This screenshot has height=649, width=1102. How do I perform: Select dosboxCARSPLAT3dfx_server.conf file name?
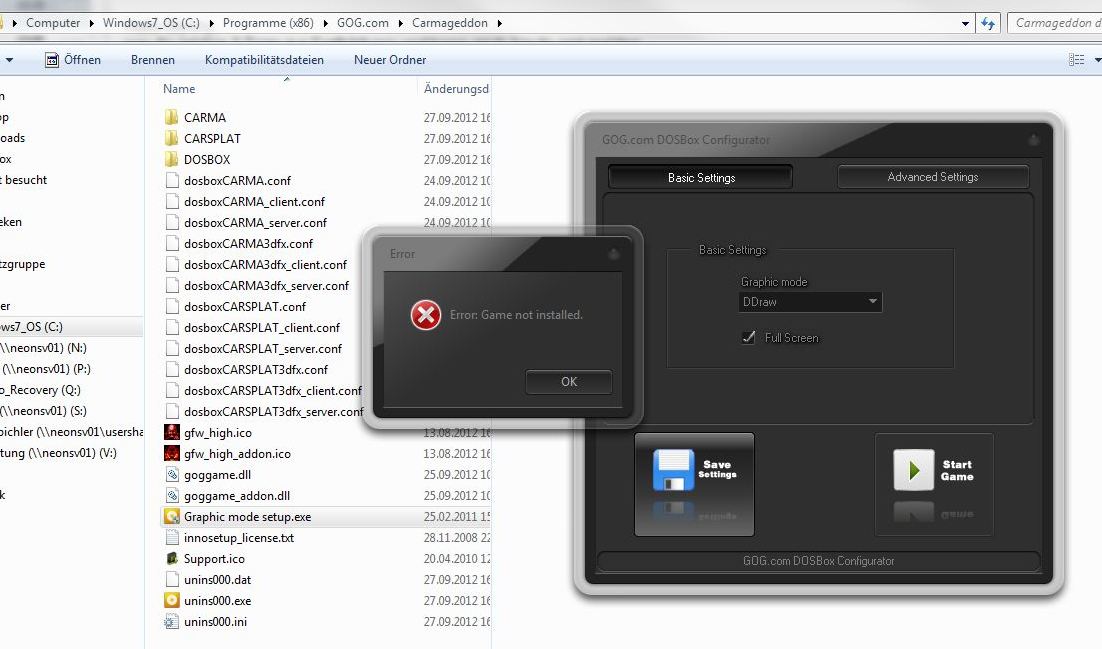(x=273, y=411)
